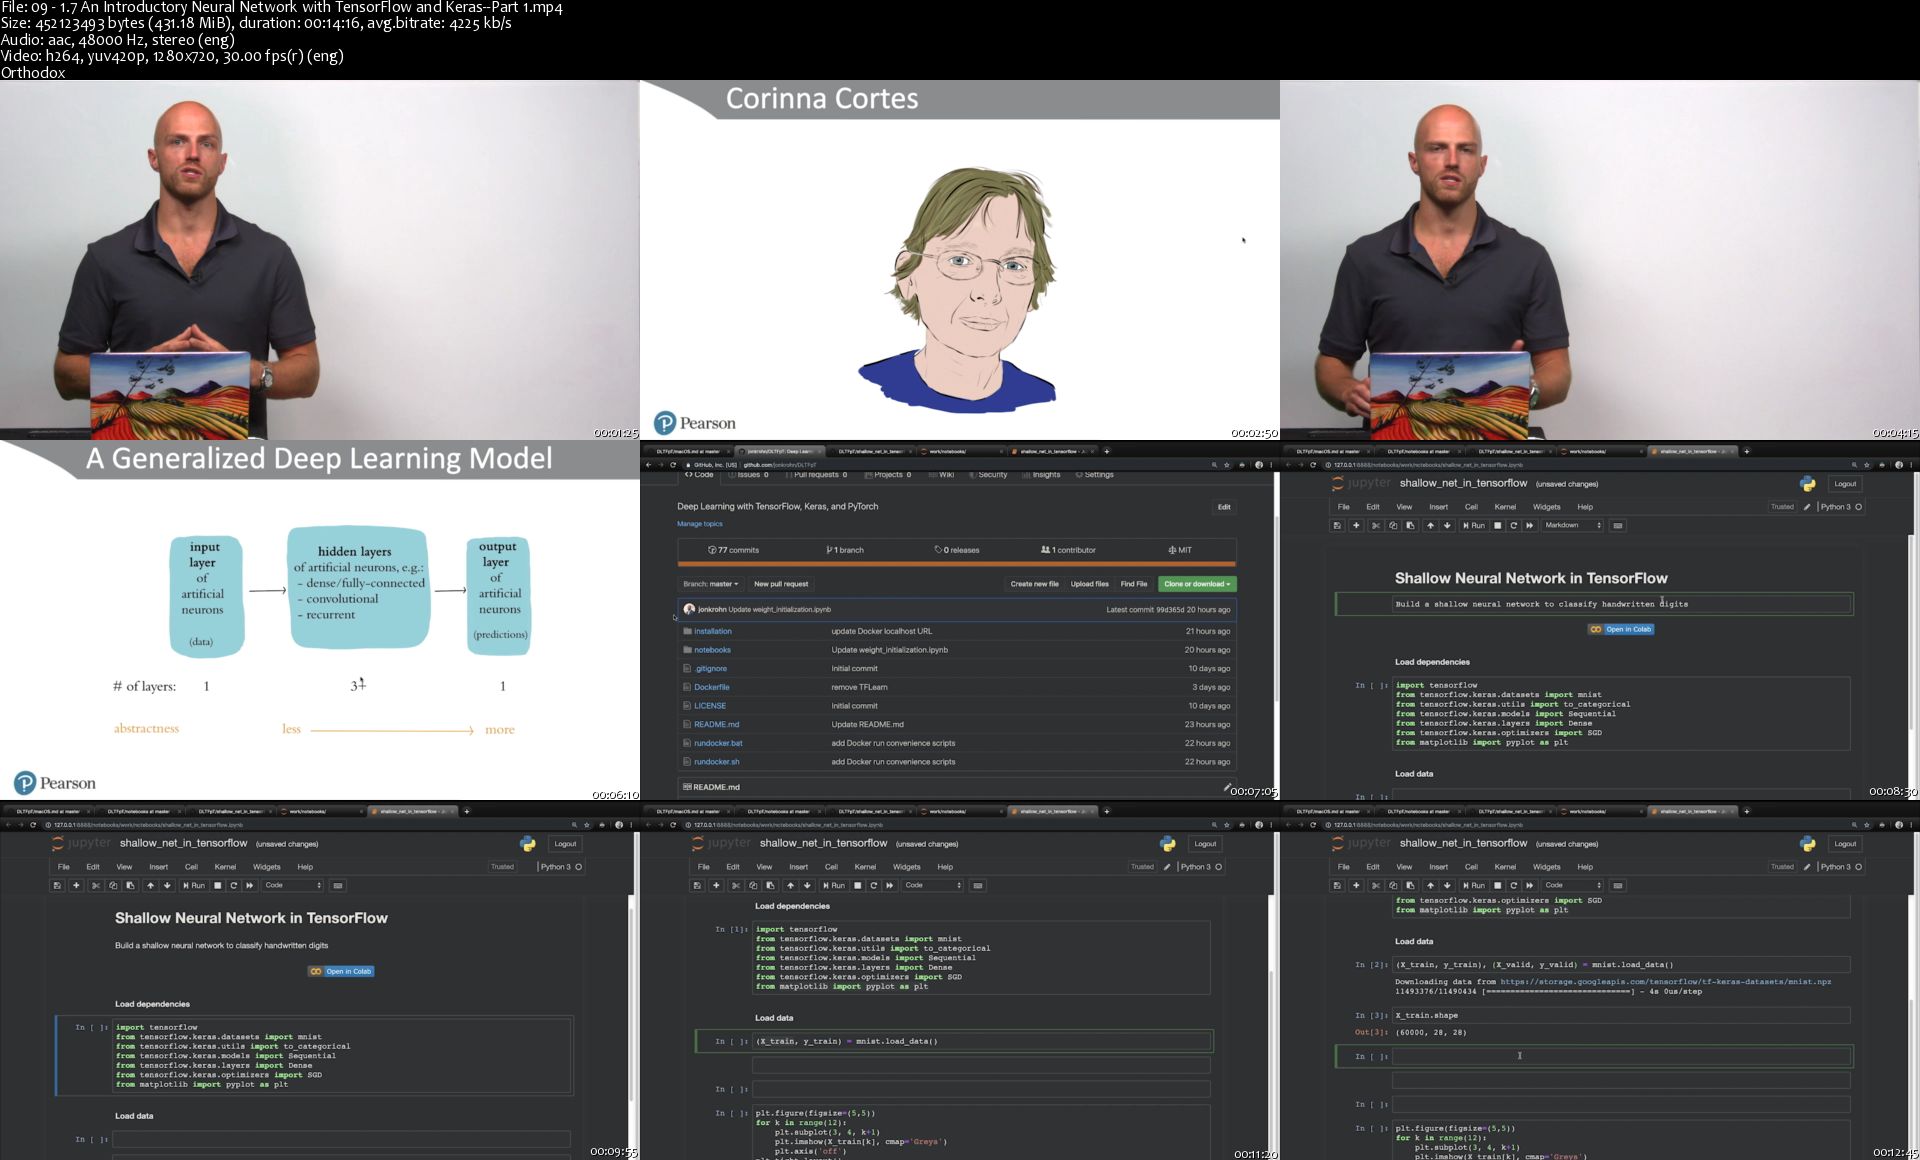The height and width of the screenshot is (1160, 1920).
Task: Click restart-and-run-all icon in 00:08:30 frame
Action: click(x=1529, y=526)
